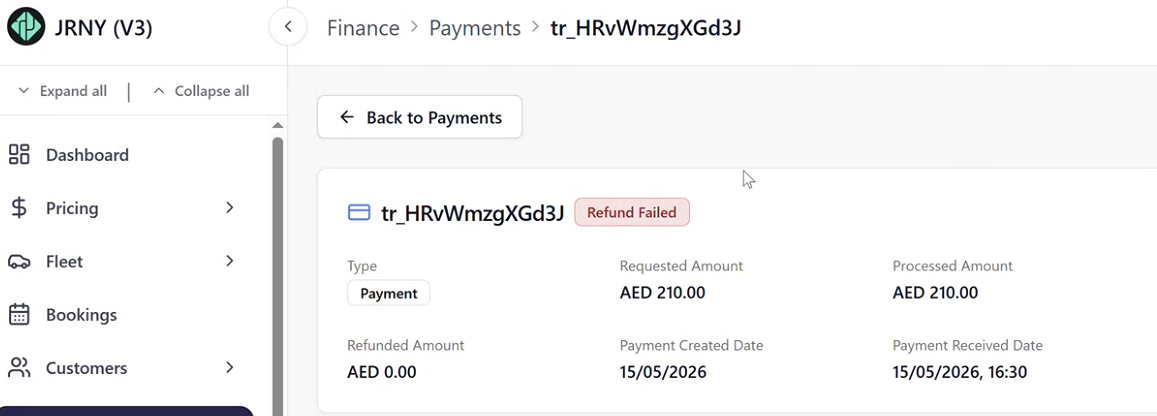Expand the Fleet submenu chevron
The image size is (1157, 416).
[229, 261]
